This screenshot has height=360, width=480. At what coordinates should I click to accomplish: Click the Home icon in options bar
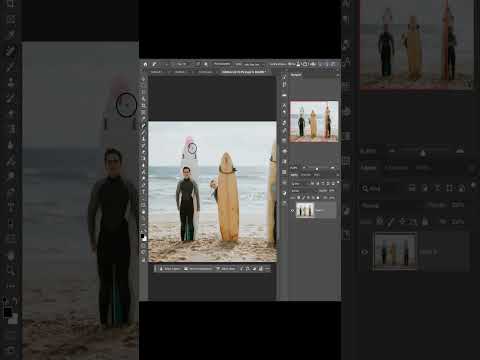[145, 64]
